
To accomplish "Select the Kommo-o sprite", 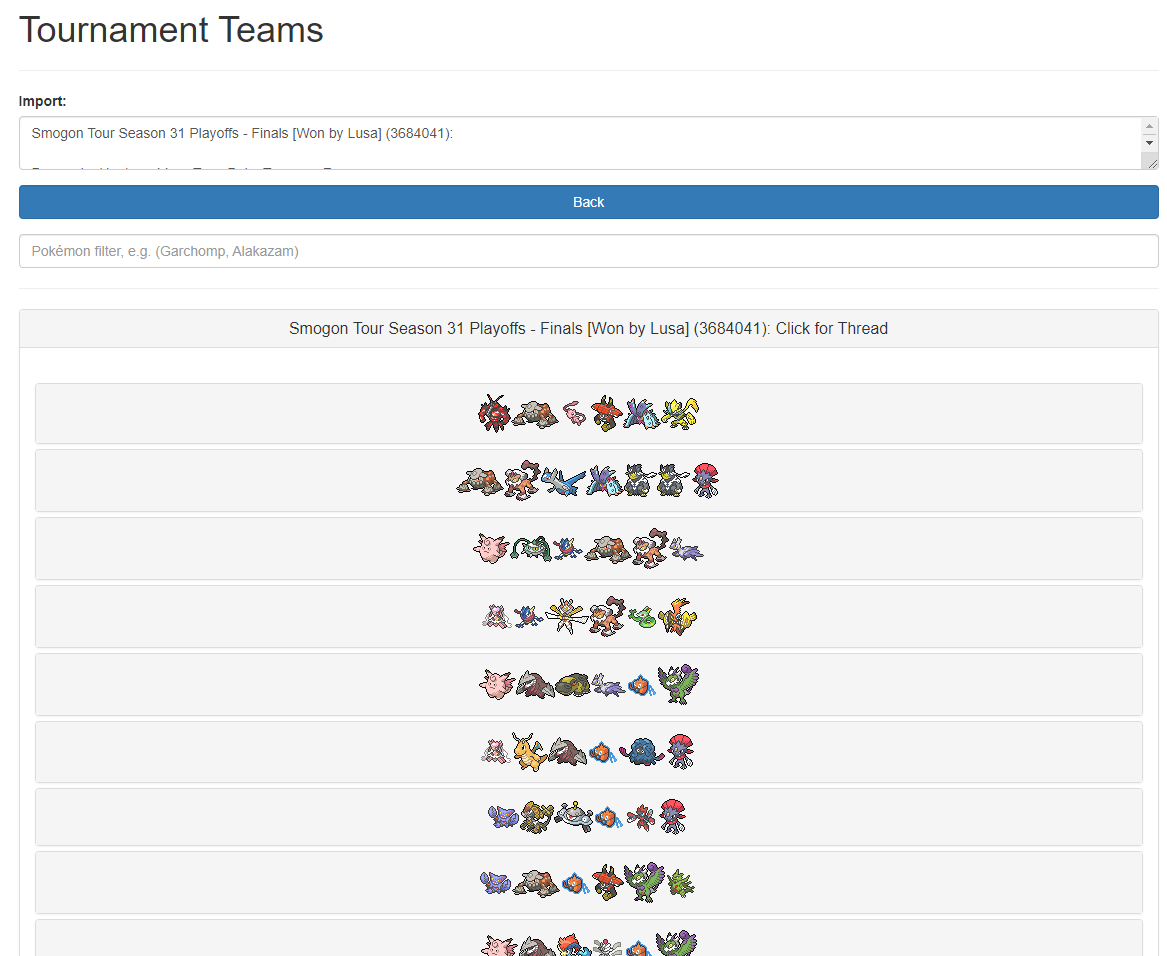I will coord(536,818).
